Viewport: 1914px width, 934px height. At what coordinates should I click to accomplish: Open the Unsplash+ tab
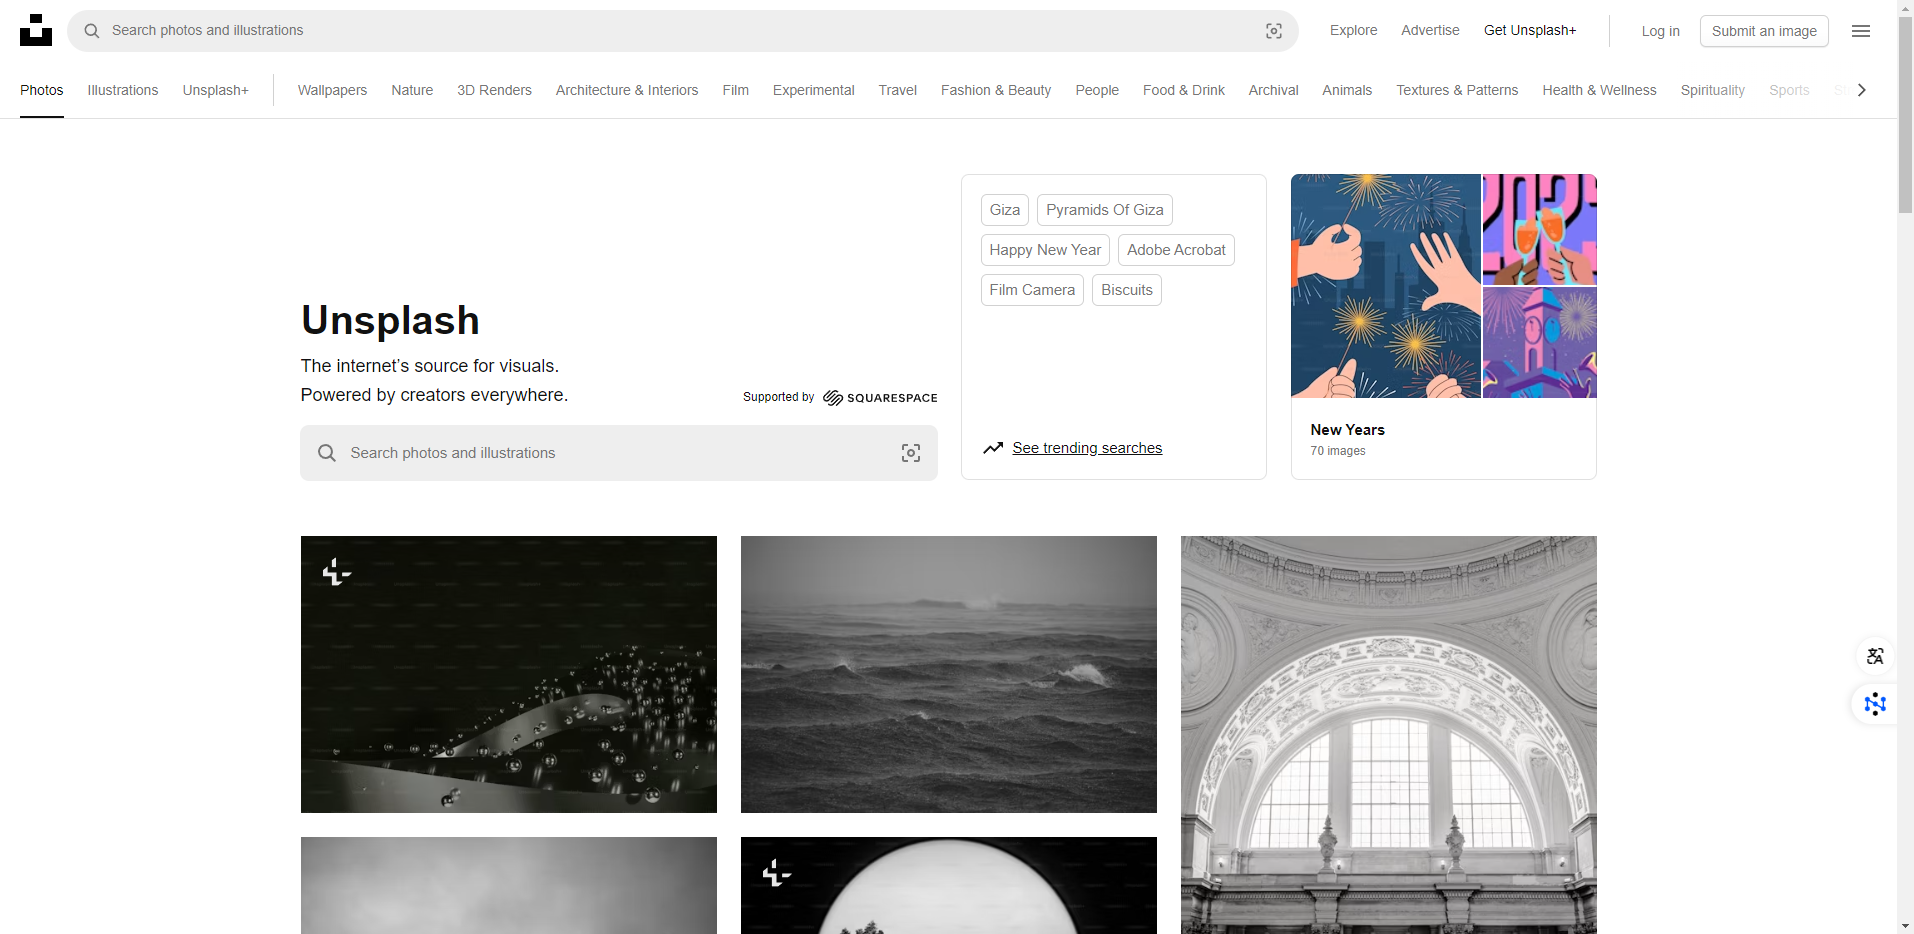pos(216,90)
